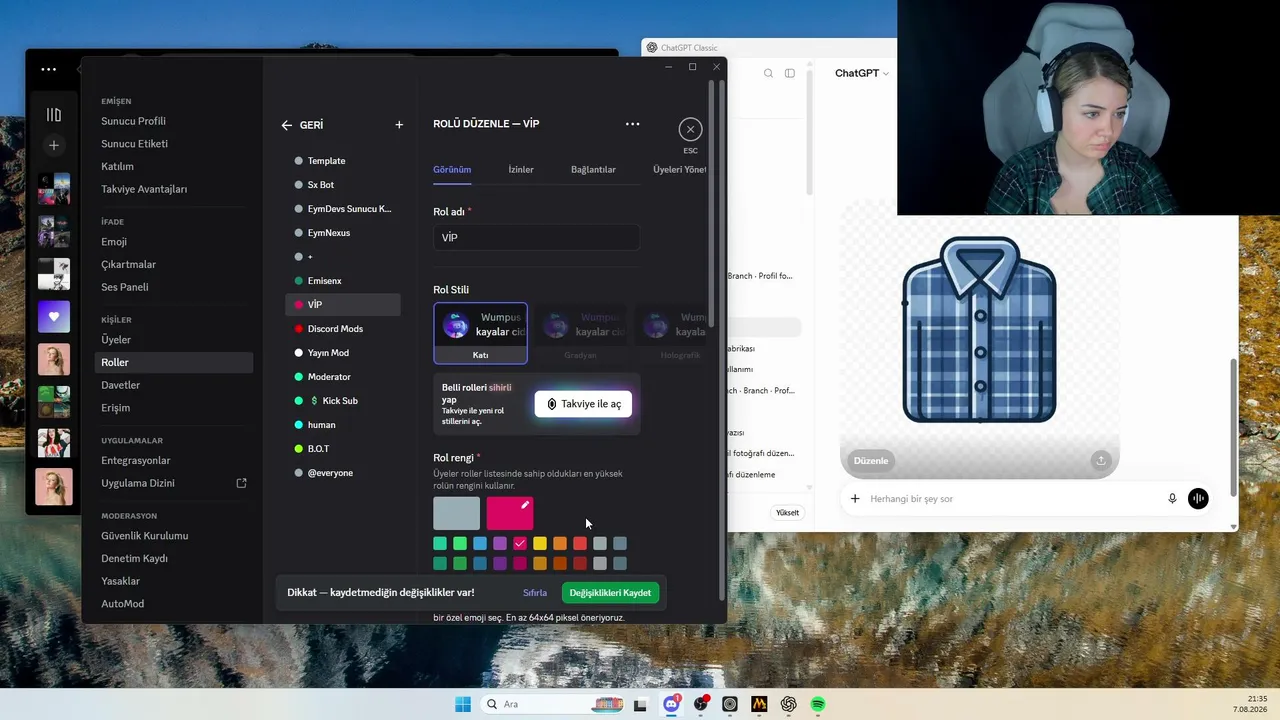
Task: Open Discord from the taskbar
Action: [x=672, y=704]
